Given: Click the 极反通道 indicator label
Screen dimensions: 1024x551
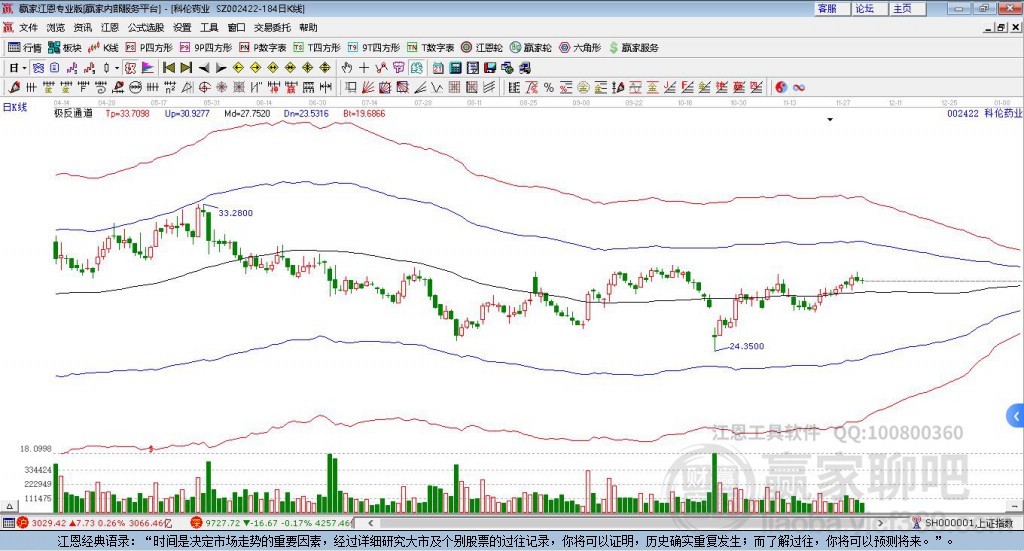Looking at the screenshot, I should [x=73, y=114].
